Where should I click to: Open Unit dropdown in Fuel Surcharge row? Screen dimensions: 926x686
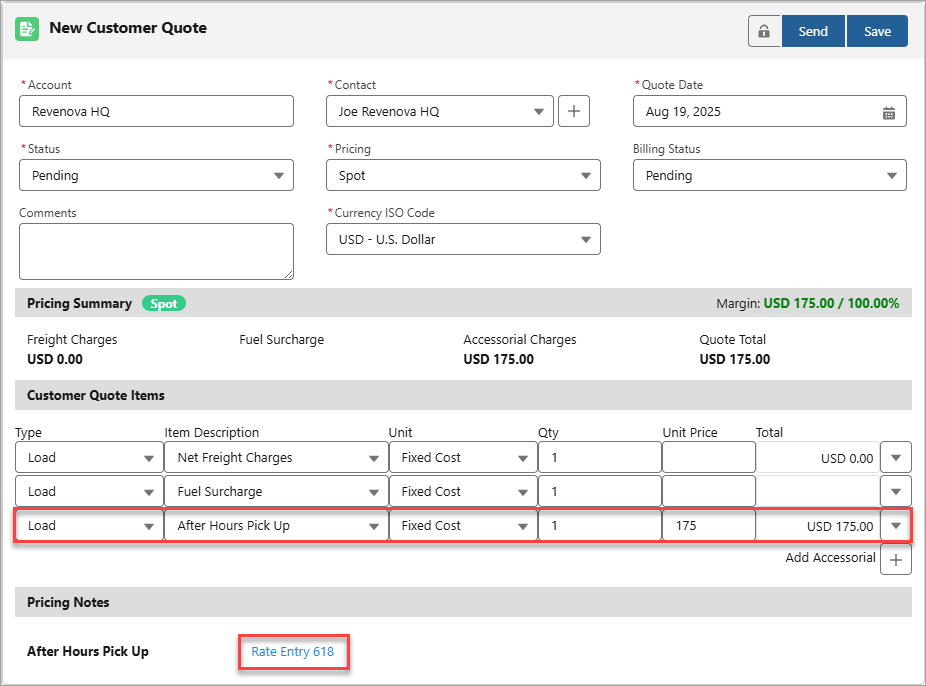(463, 491)
